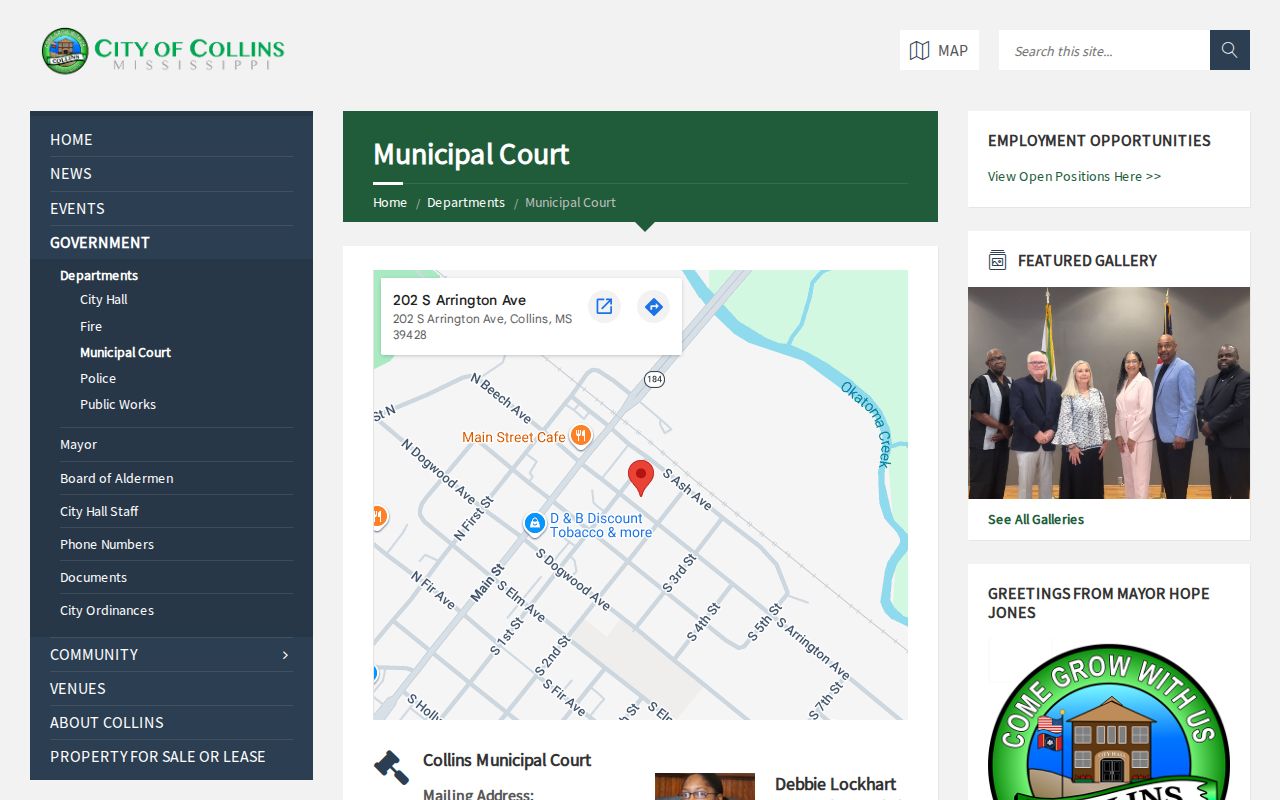Screen dimensions: 1280x800
Task: Focus the Search this site field
Action: pyautogui.click(x=1104, y=50)
